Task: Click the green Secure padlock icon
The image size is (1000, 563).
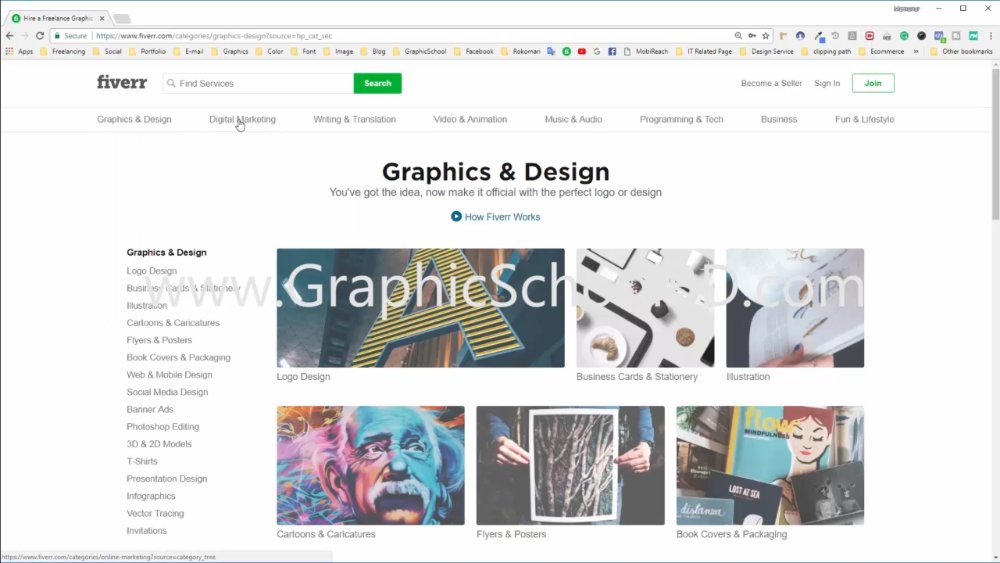Action: [57, 36]
